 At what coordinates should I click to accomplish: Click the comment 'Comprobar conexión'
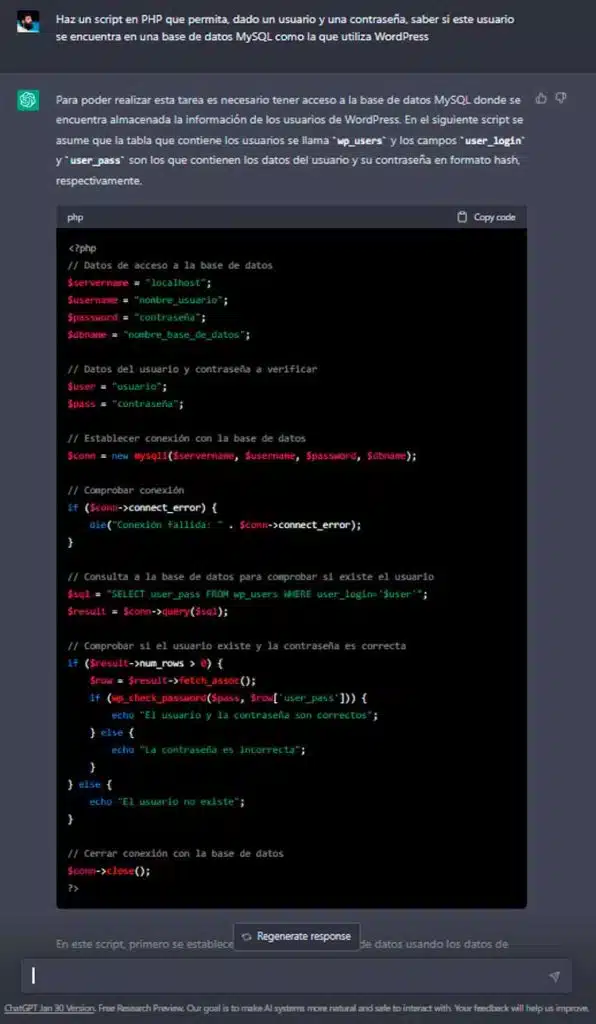(125, 490)
